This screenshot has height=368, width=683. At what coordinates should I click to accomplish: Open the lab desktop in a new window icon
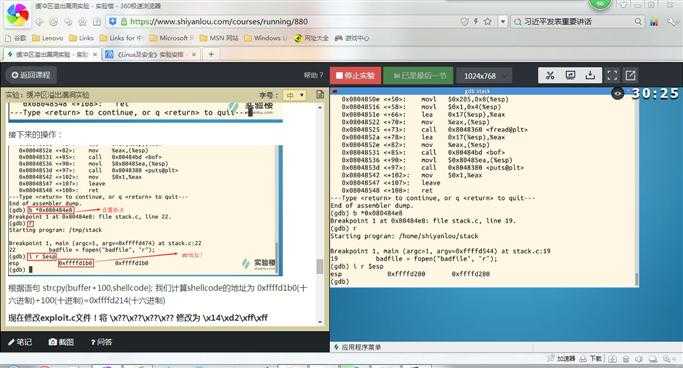click(630, 75)
